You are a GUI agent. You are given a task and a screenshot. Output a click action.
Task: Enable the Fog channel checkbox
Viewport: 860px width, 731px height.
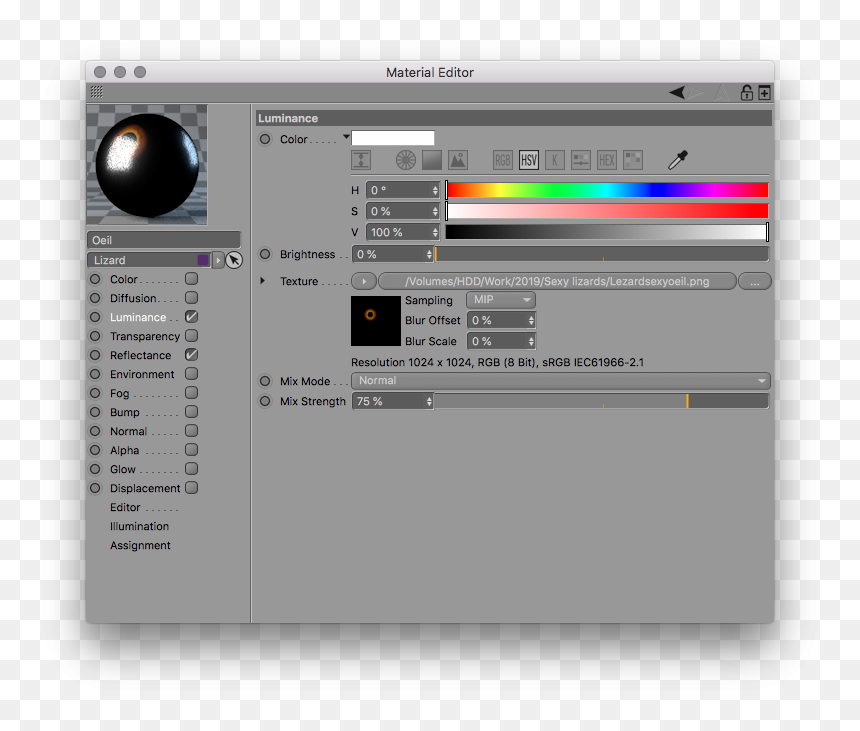(x=191, y=393)
